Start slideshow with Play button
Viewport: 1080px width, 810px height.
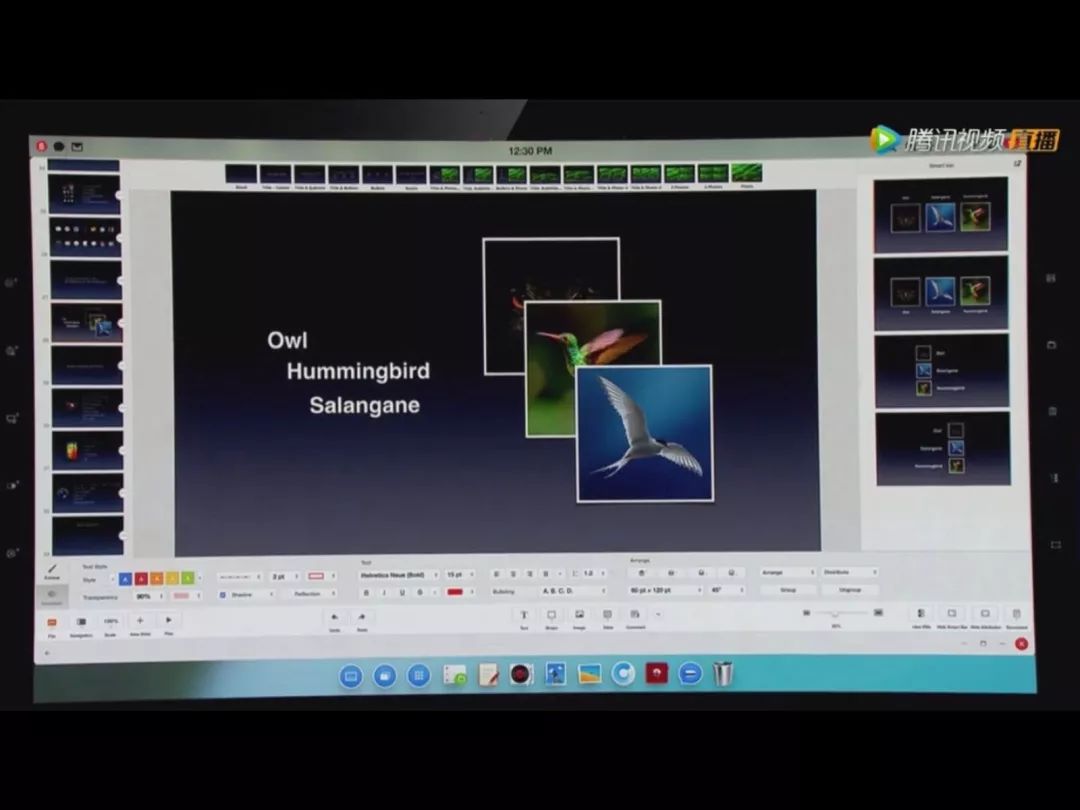169,621
